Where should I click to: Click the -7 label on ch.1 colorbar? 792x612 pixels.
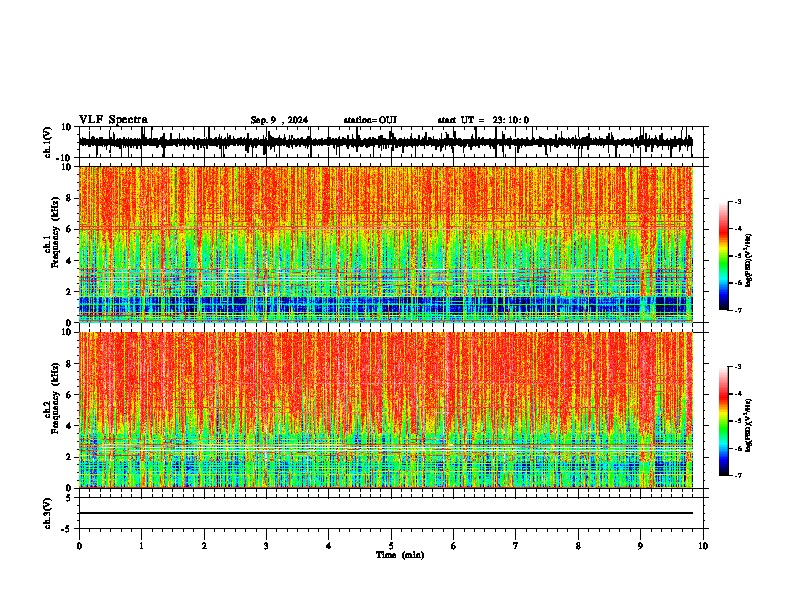[x=737, y=310]
